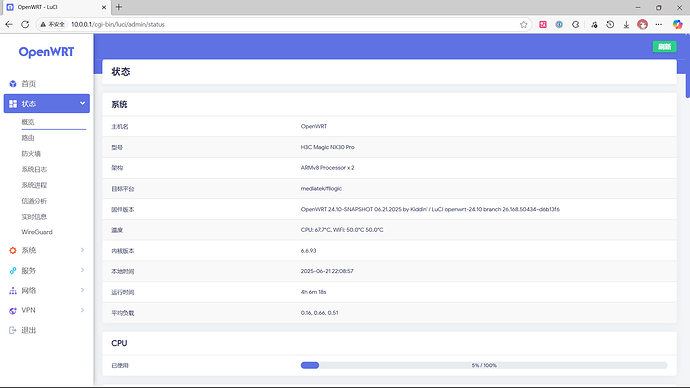
Task: Open the 概览 overview submenu item
Action: [x=28, y=122]
